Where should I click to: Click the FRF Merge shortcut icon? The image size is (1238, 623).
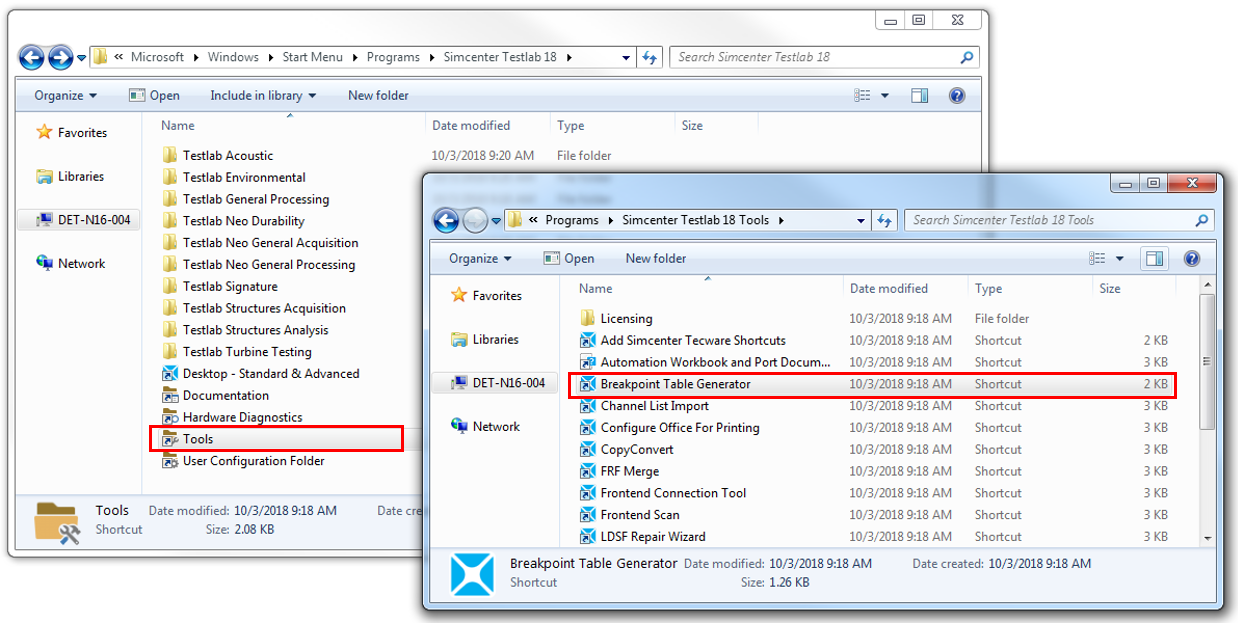[588, 471]
